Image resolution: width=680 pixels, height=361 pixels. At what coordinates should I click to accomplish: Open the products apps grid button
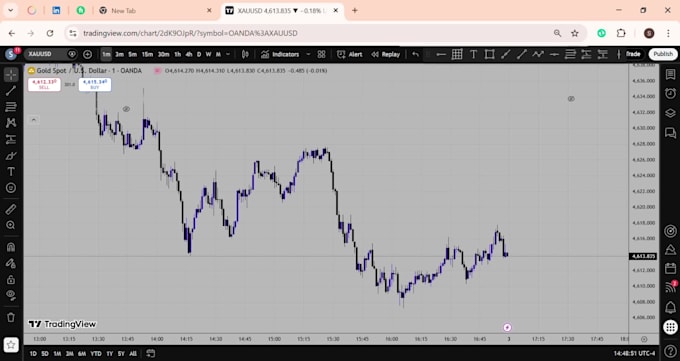click(670, 327)
